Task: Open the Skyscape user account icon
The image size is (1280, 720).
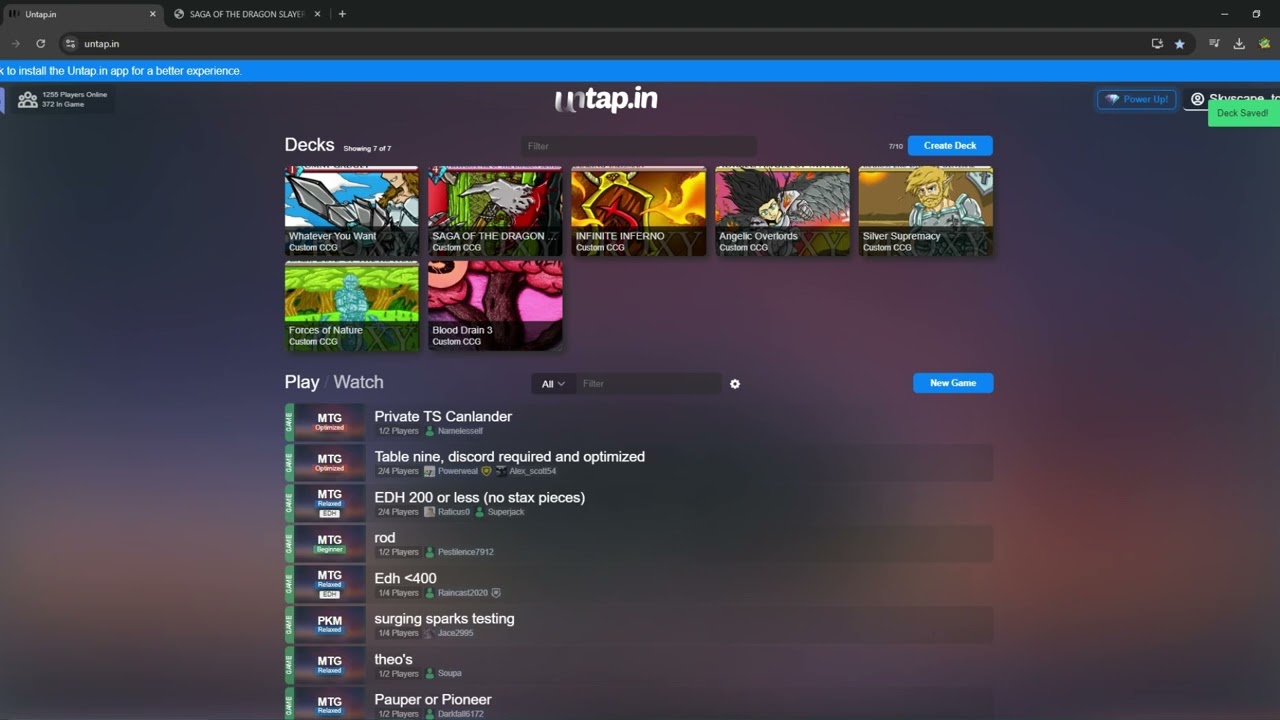Action: click(1197, 99)
